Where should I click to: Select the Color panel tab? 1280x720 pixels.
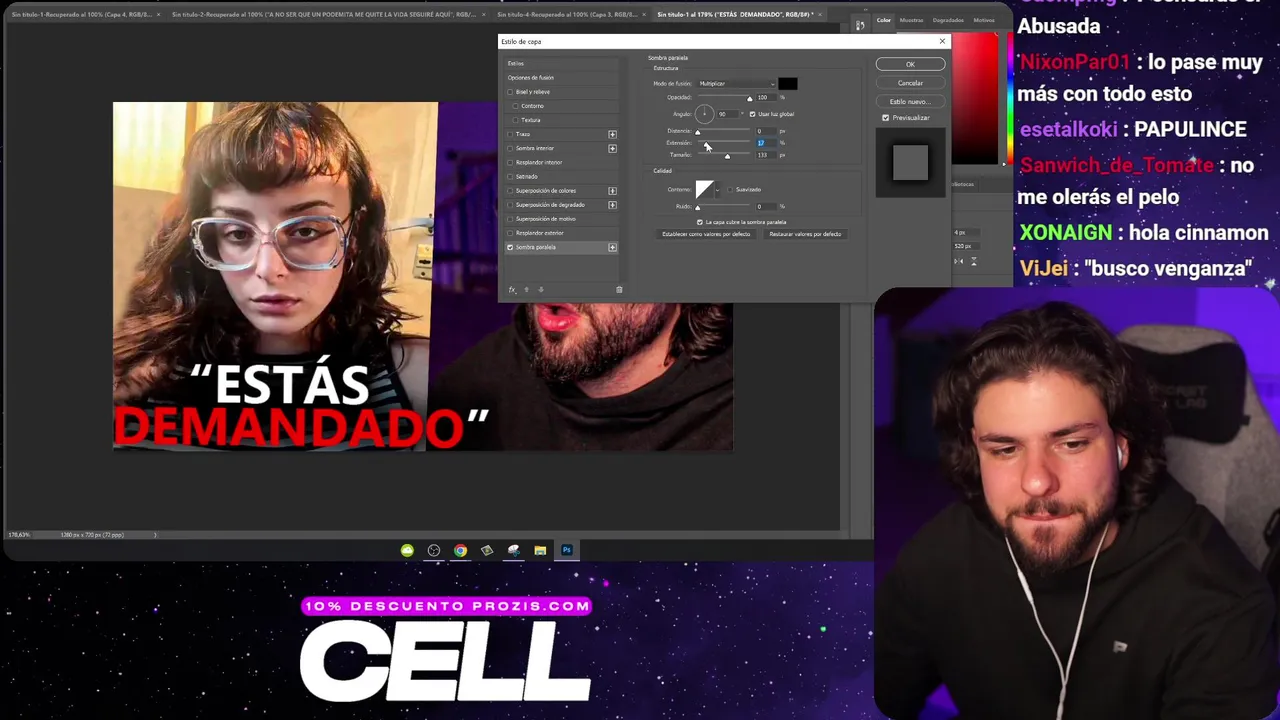point(884,20)
